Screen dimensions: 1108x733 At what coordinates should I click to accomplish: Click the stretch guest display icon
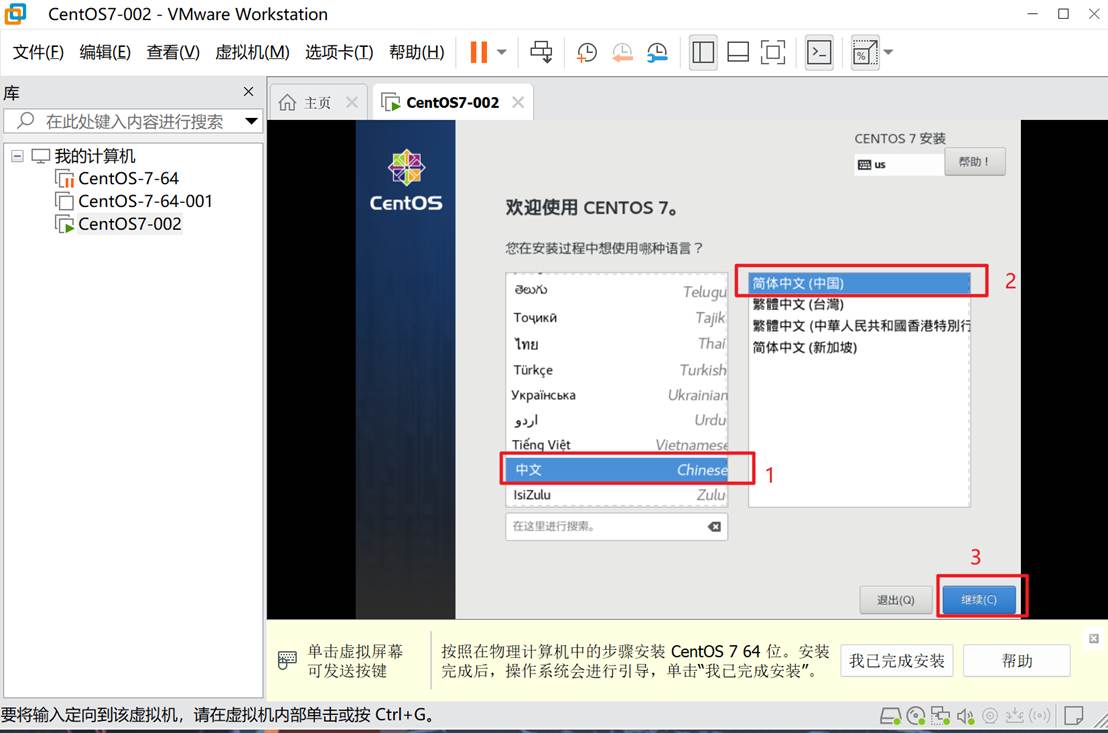(x=865, y=52)
